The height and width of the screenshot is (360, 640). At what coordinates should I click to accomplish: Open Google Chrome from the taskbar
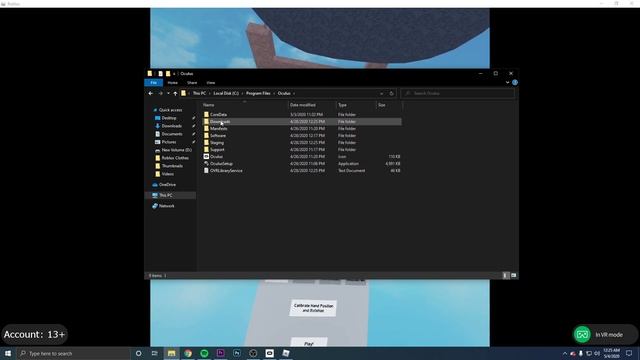pos(188,353)
